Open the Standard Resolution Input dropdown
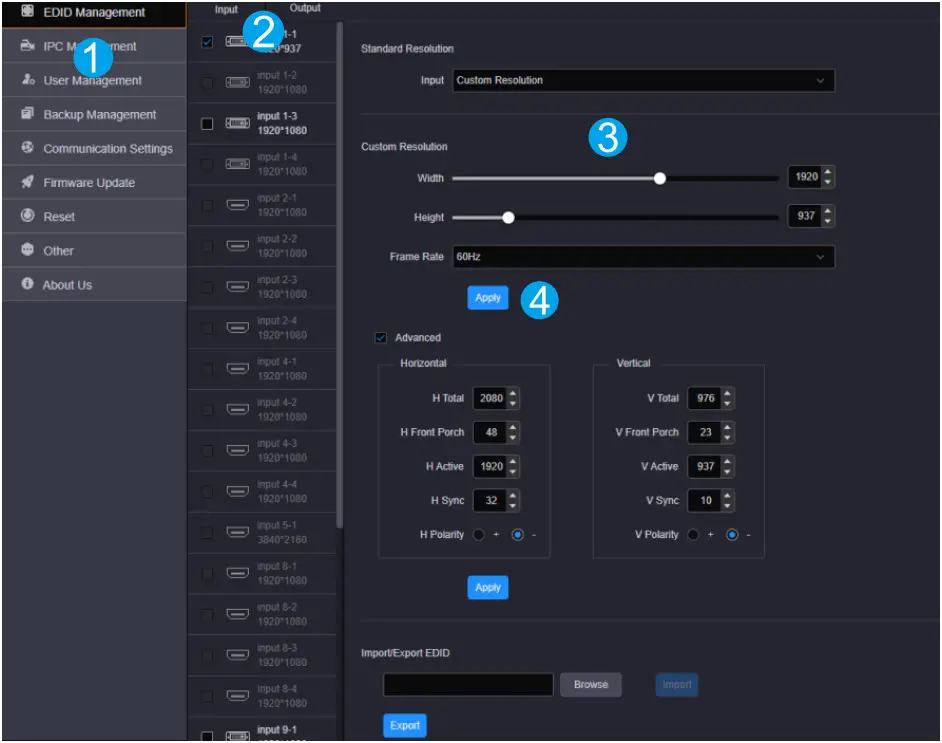Viewport: 942px width, 743px height. [x=643, y=80]
